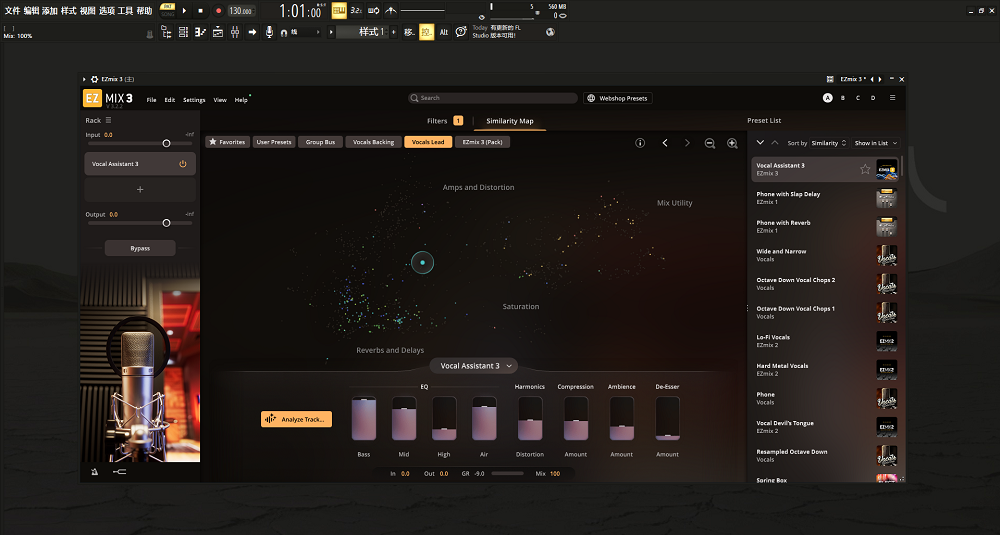The width and height of the screenshot is (1000, 535).
Task: Toggle the Vocals Lead filter tag
Action: coord(428,142)
